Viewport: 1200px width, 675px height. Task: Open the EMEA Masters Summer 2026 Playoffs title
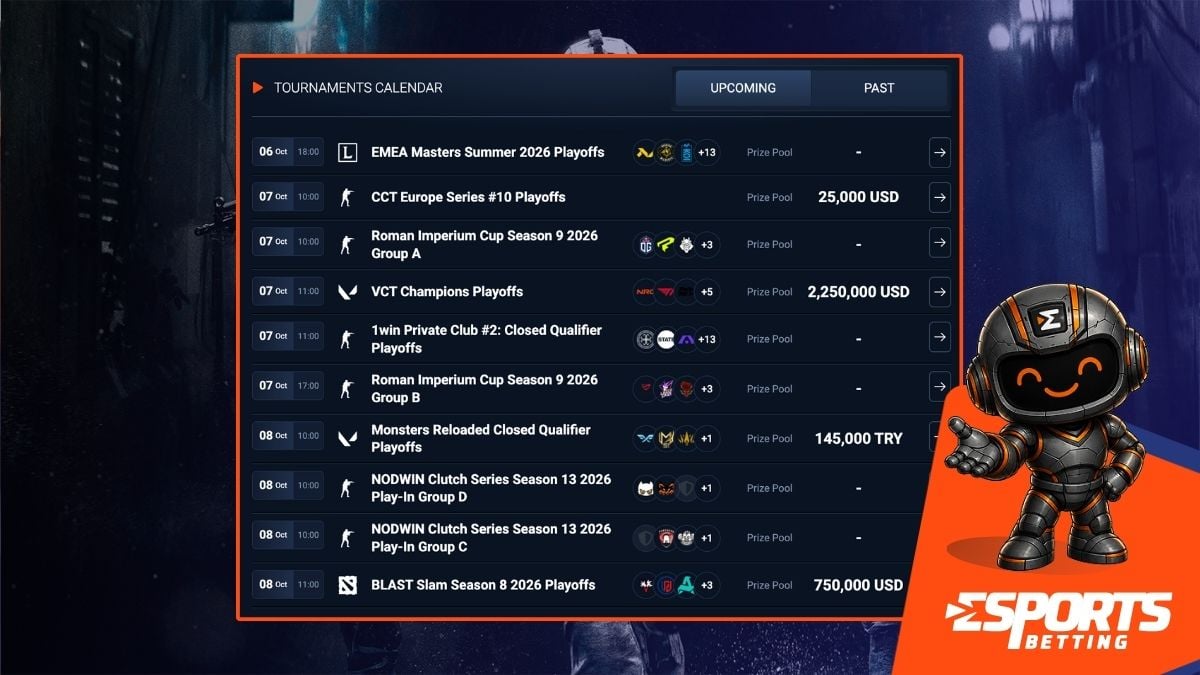(488, 153)
